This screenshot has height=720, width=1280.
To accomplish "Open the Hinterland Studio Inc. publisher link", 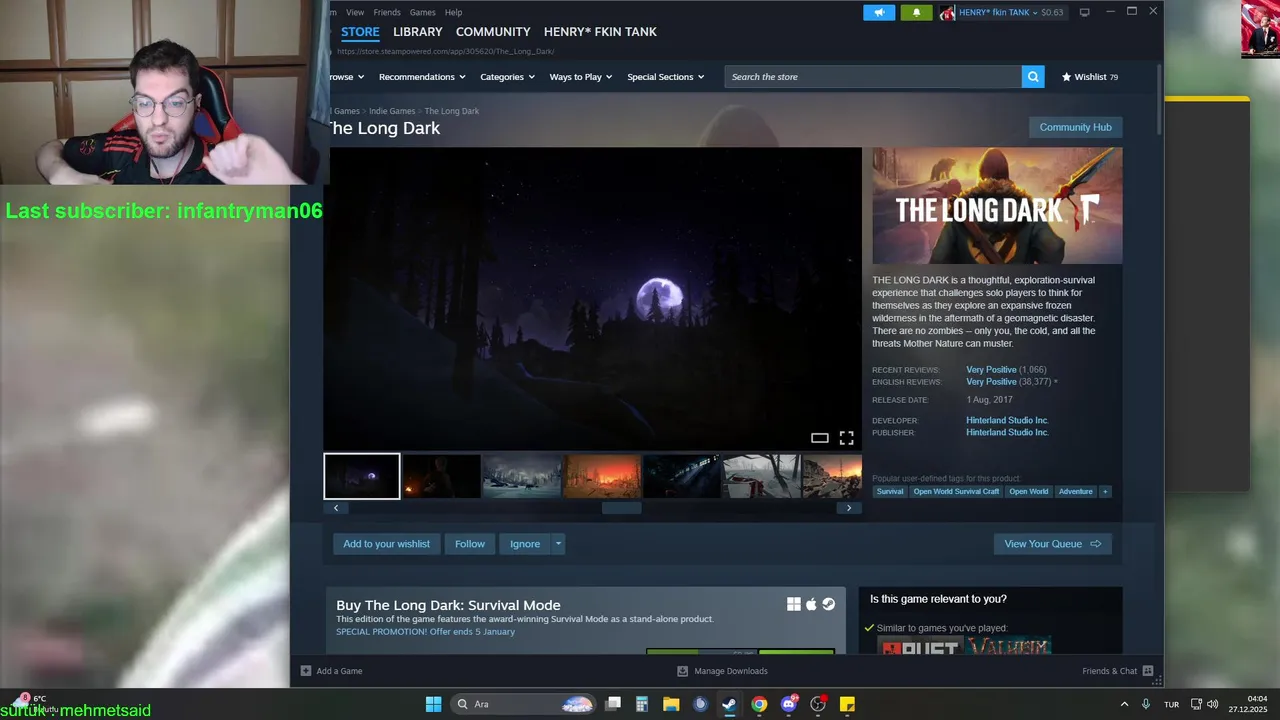I will pyautogui.click(x=1007, y=433).
